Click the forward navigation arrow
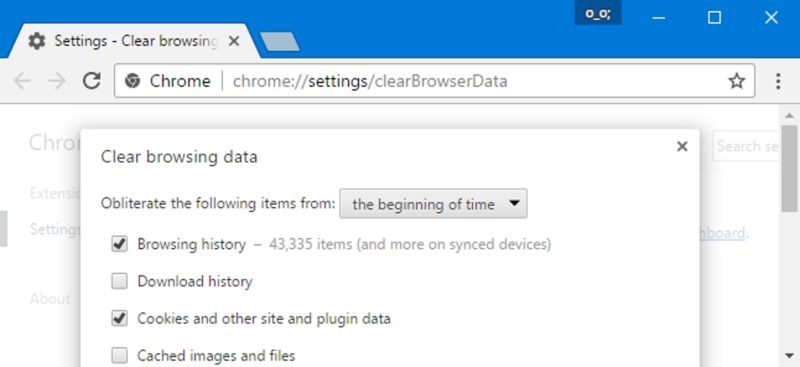This screenshot has height=367, width=800. tap(57, 81)
